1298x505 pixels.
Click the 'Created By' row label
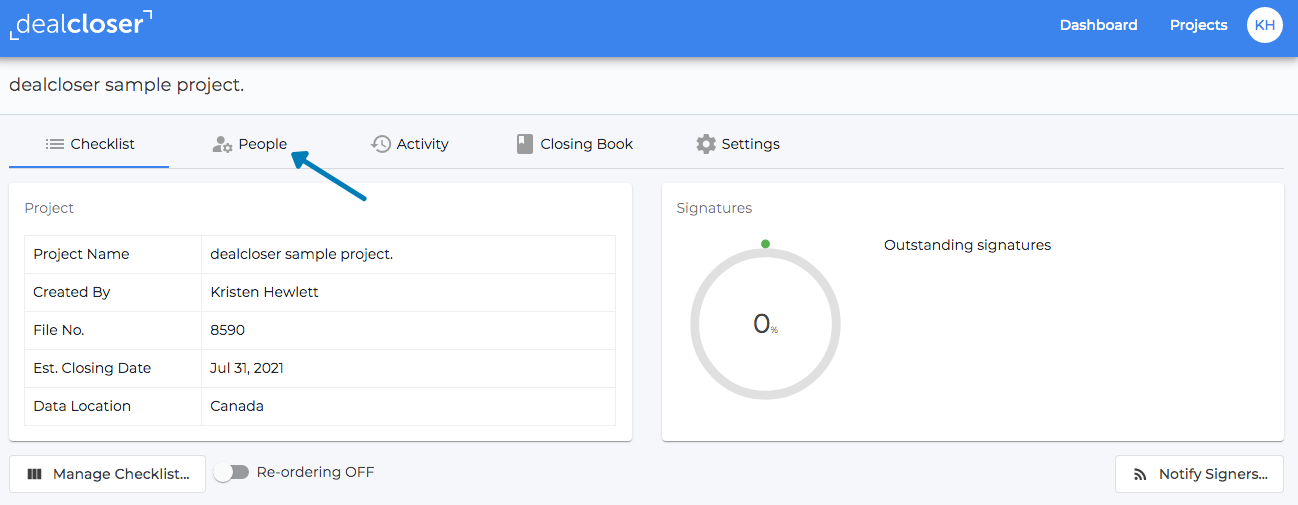coord(72,292)
